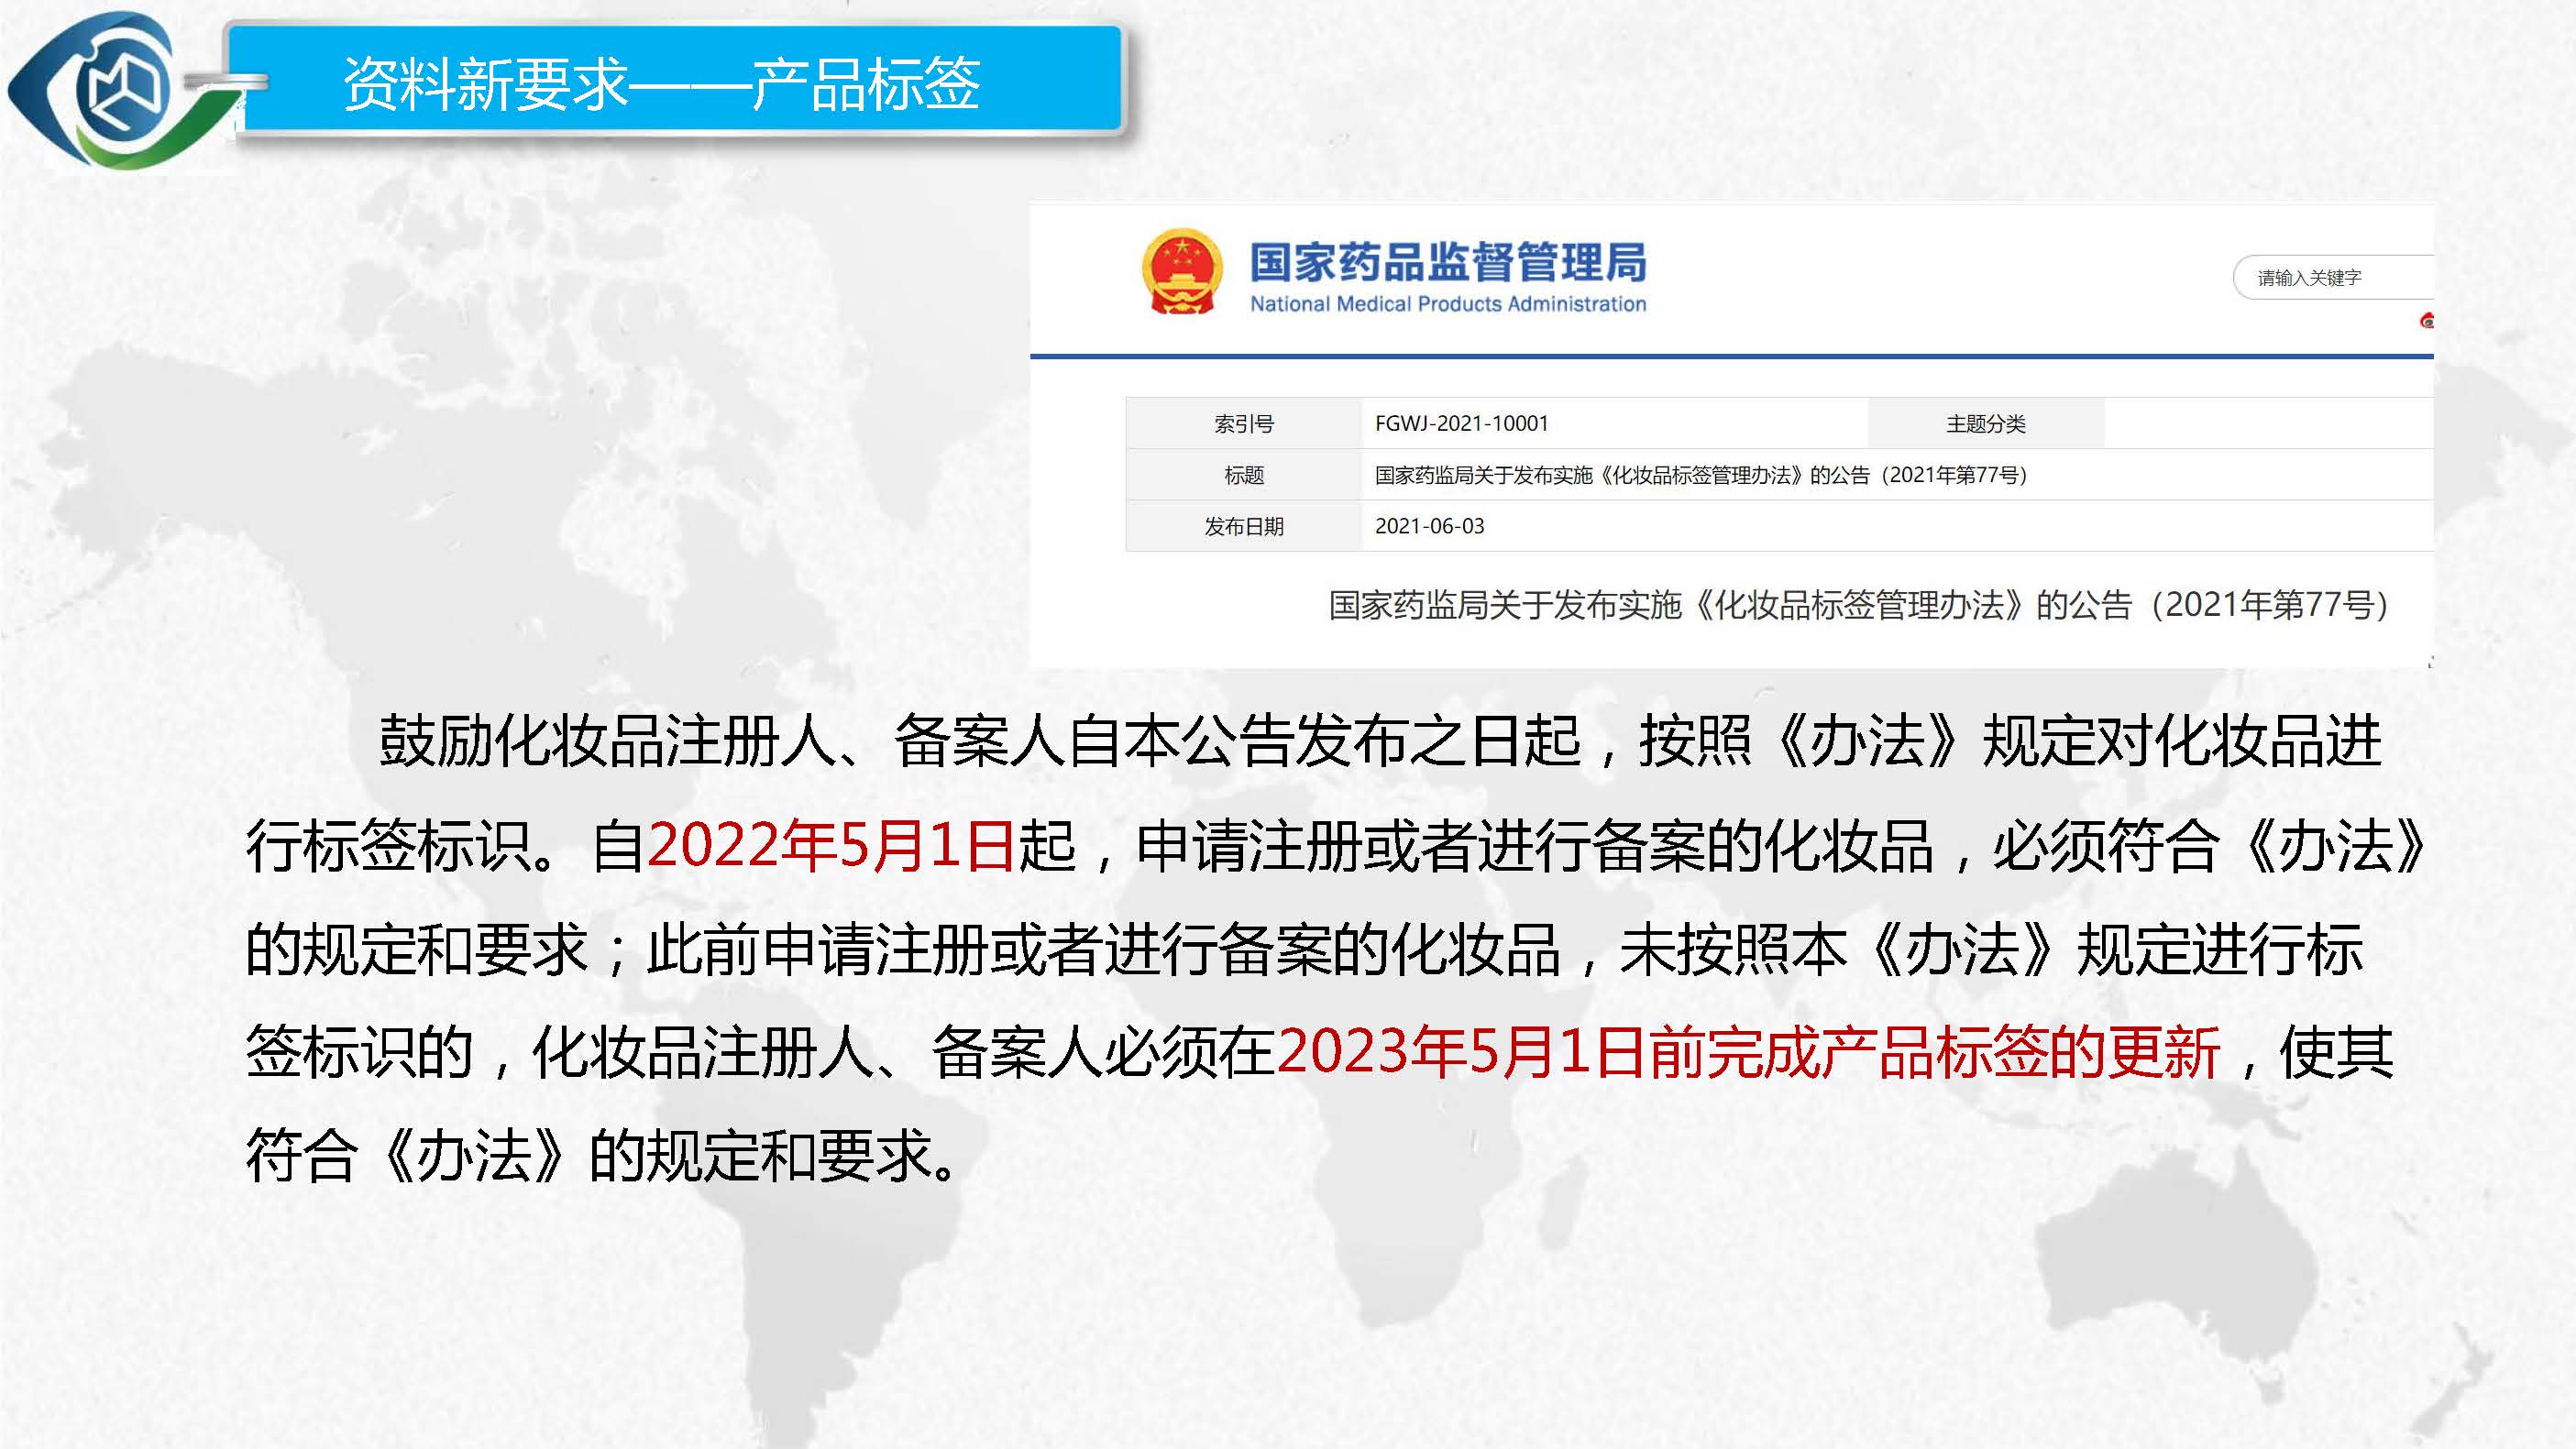Click red text 2023年5月1日前完成产品标签的更新

(x=1748, y=1052)
